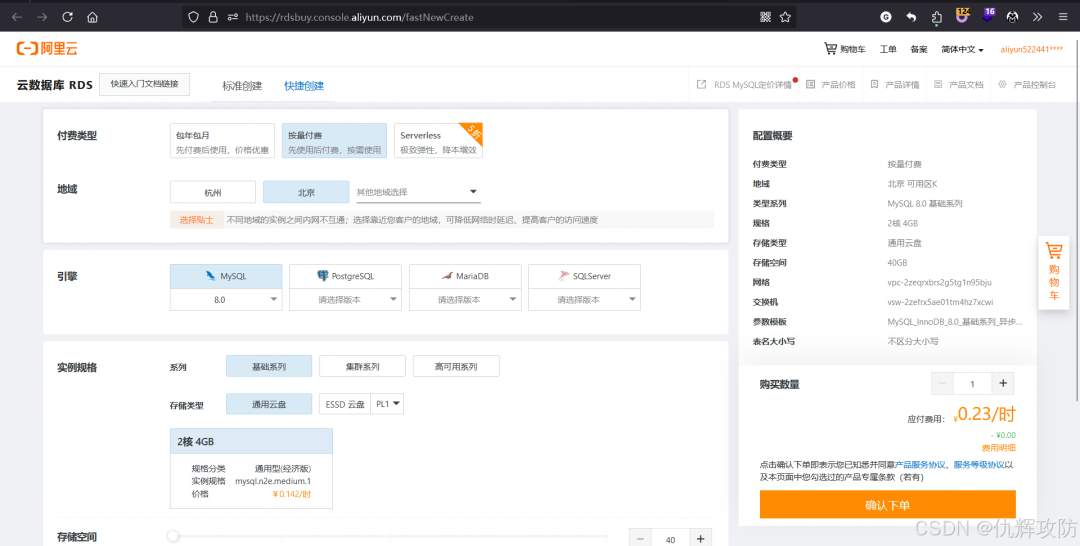Click 备案 in top header

point(919,50)
